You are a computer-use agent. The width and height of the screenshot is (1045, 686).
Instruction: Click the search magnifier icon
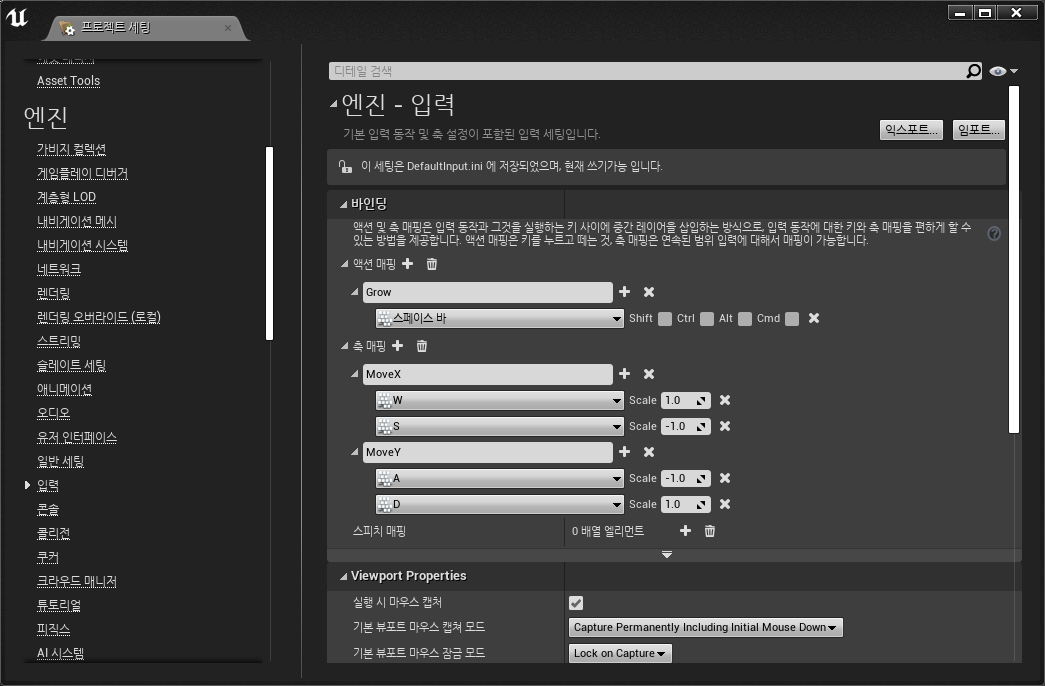(x=974, y=71)
